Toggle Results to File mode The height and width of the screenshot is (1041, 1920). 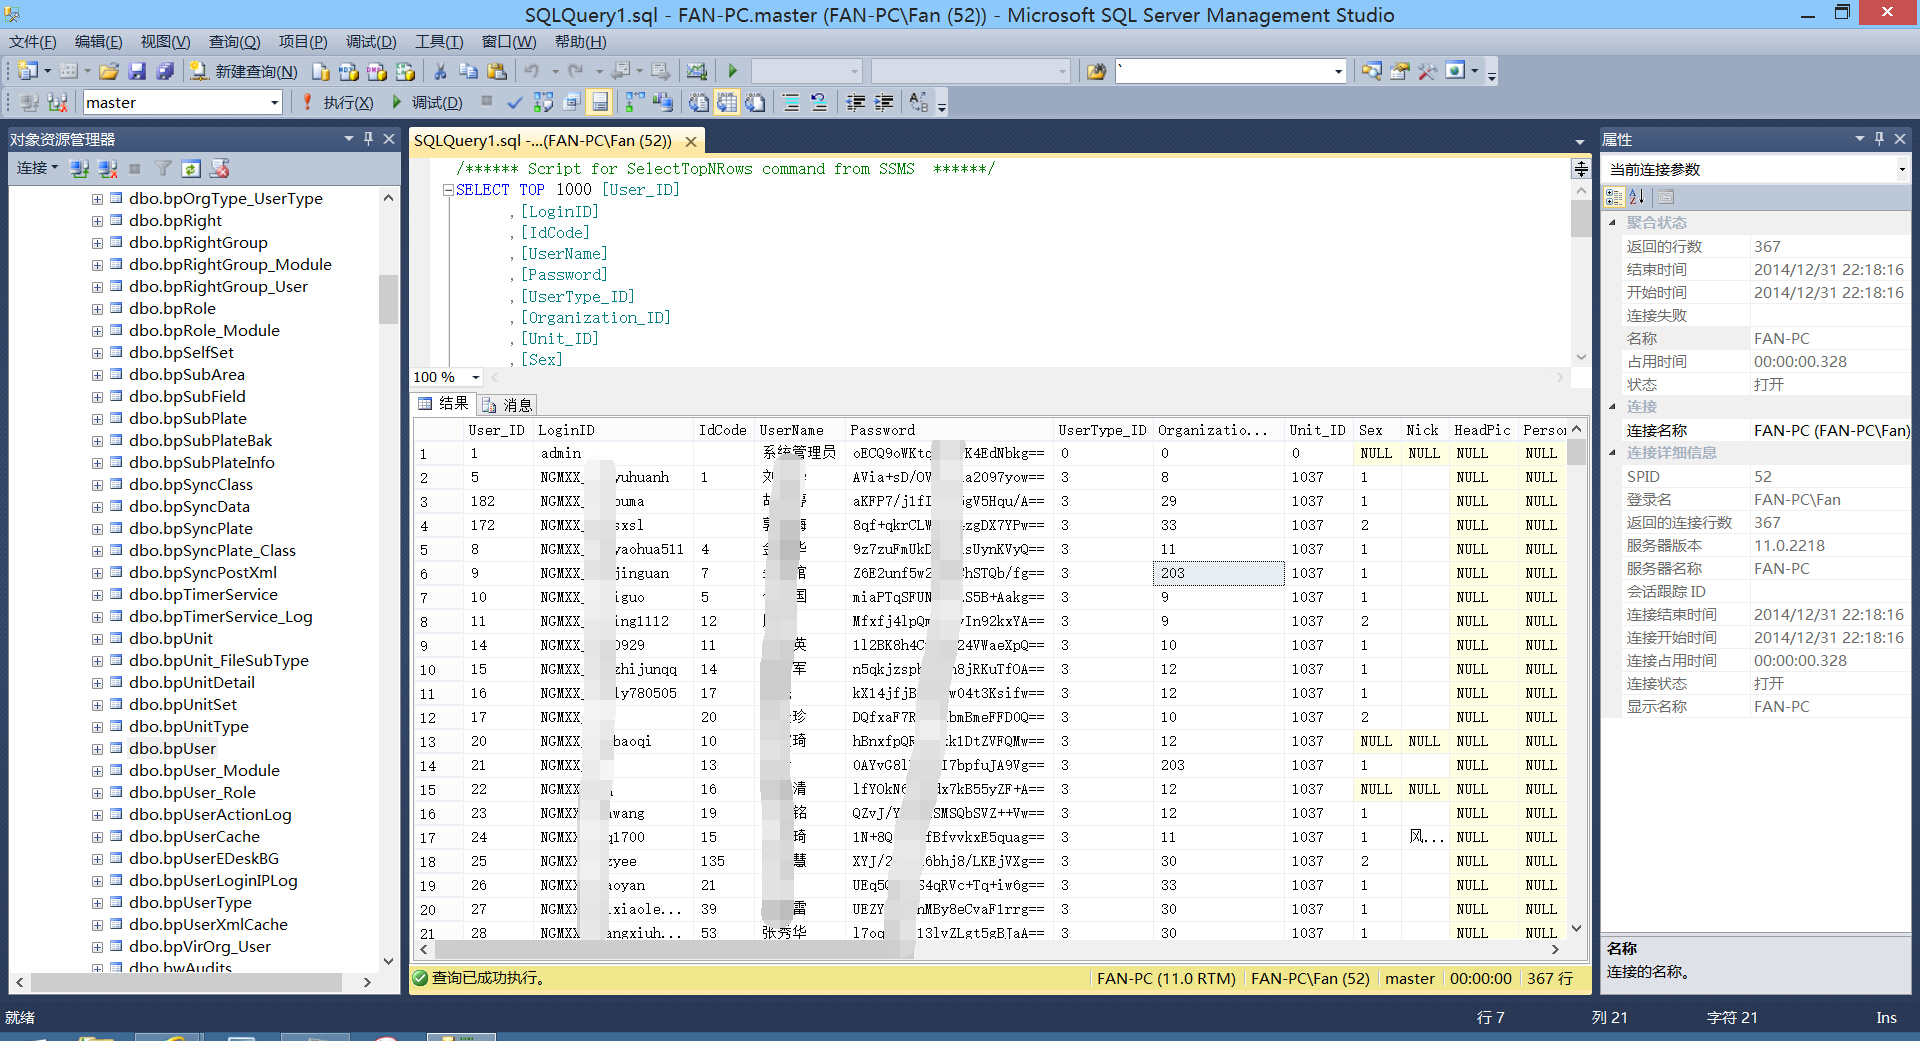(x=755, y=102)
